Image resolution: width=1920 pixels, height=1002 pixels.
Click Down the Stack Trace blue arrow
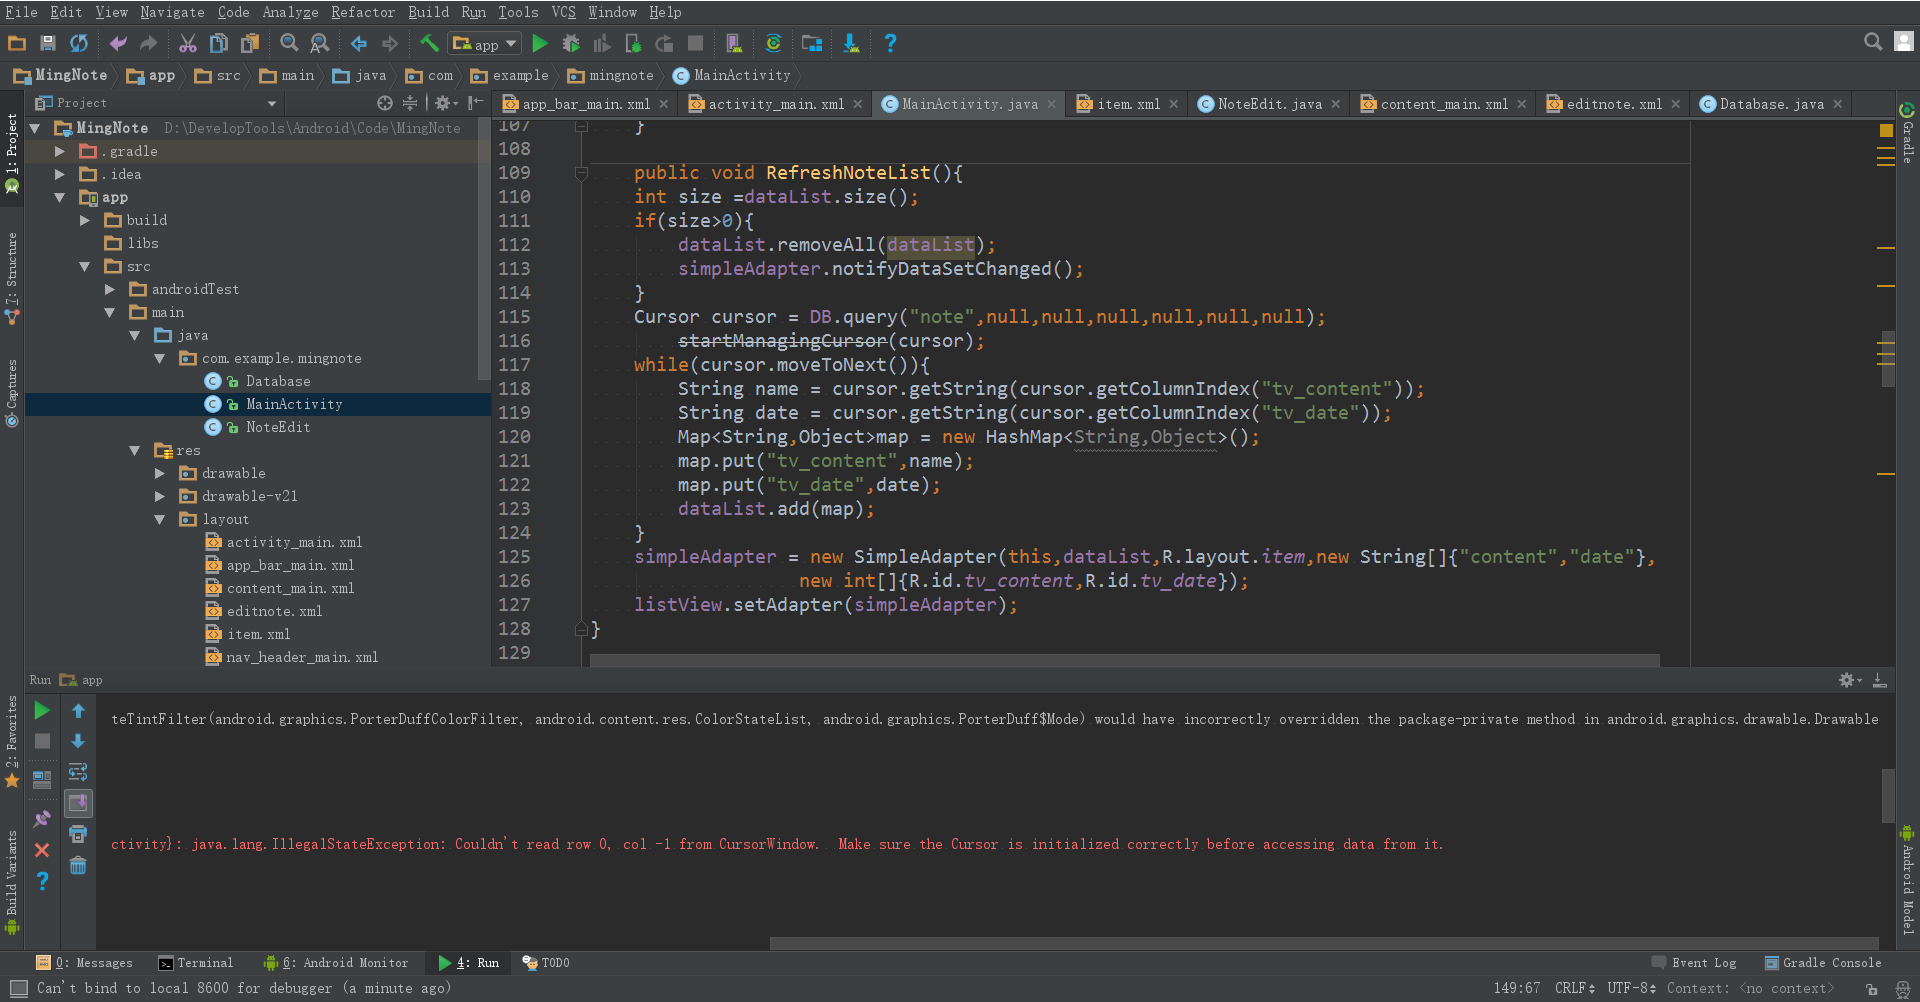(x=78, y=741)
